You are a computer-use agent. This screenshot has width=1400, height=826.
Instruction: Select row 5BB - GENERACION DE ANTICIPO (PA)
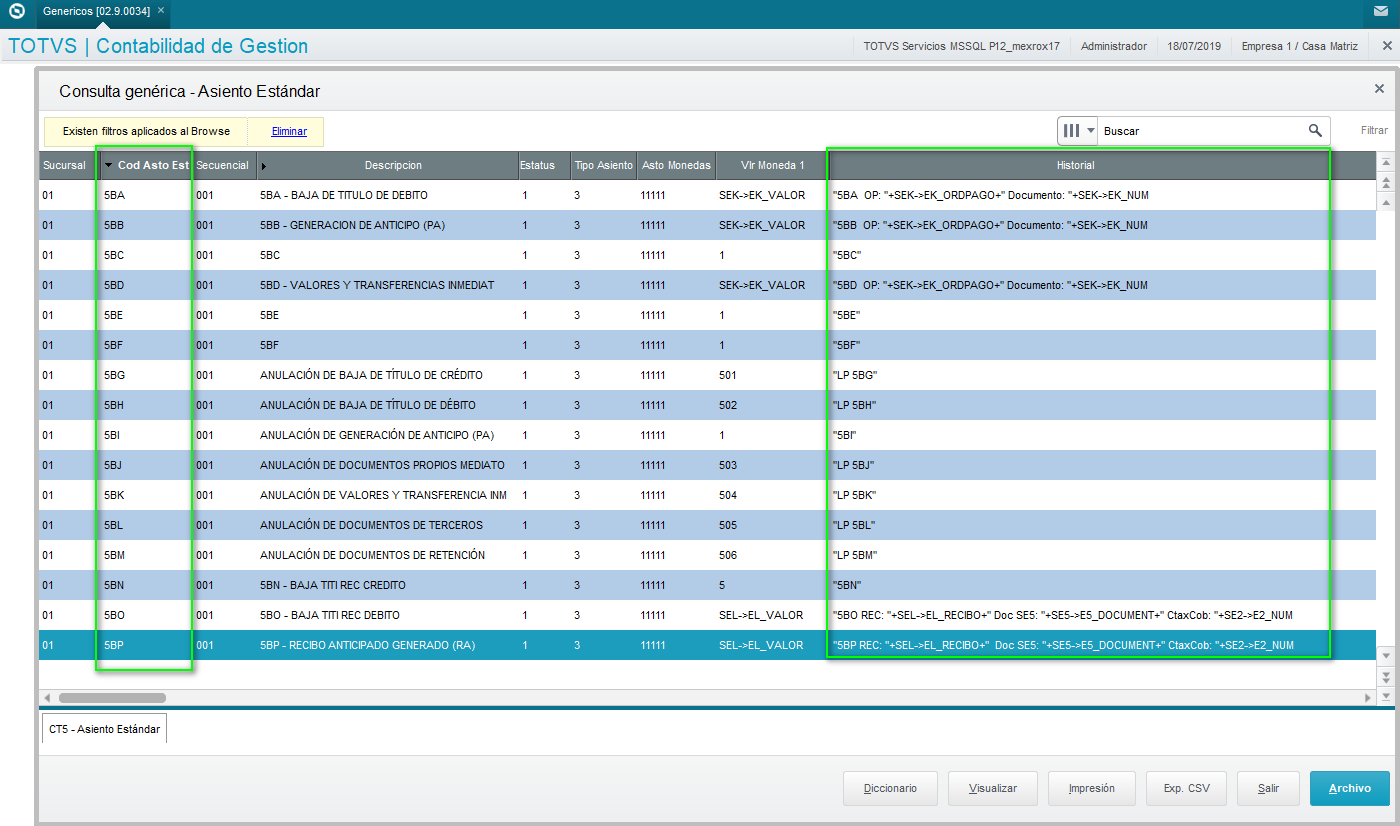(x=707, y=225)
